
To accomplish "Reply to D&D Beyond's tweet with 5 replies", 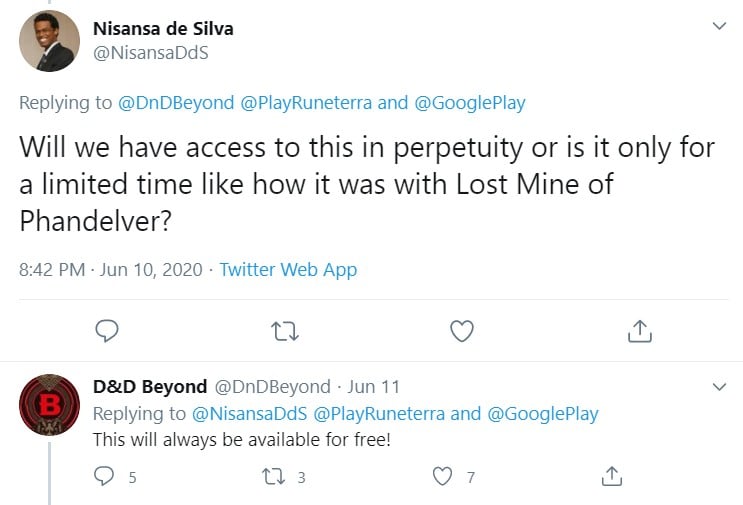I will 104,477.
